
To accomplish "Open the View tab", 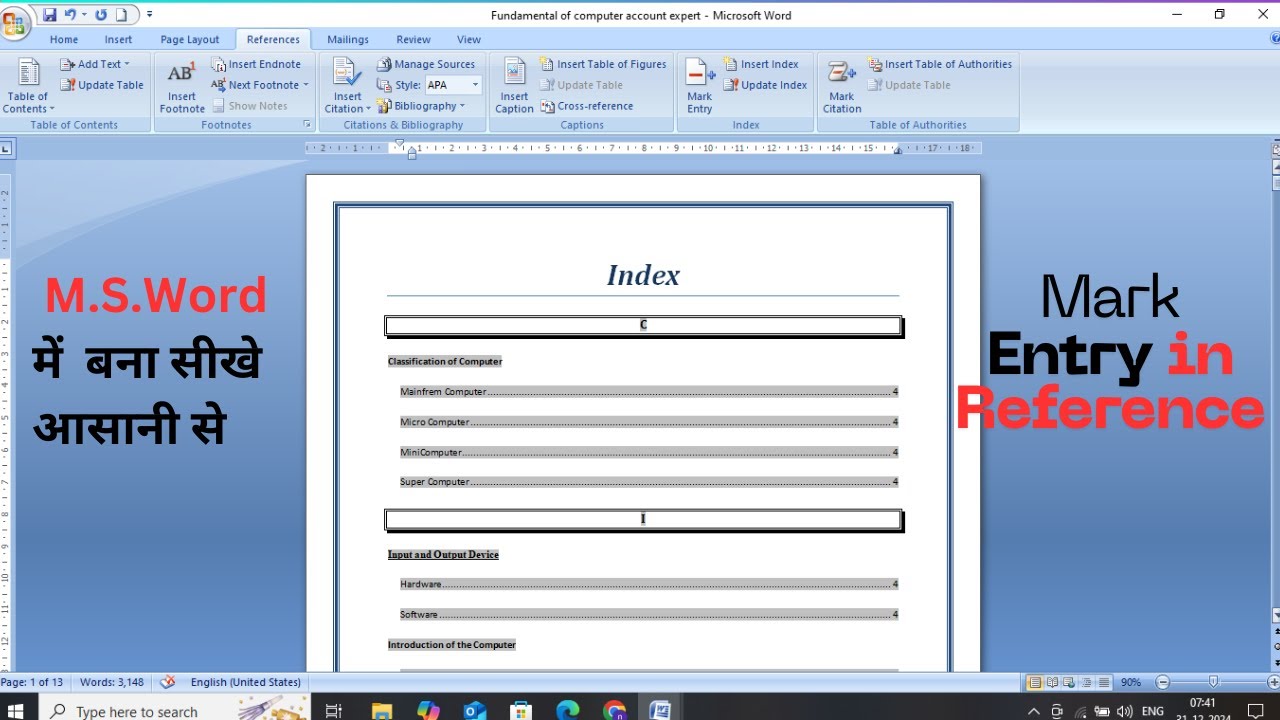I will pos(469,40).
